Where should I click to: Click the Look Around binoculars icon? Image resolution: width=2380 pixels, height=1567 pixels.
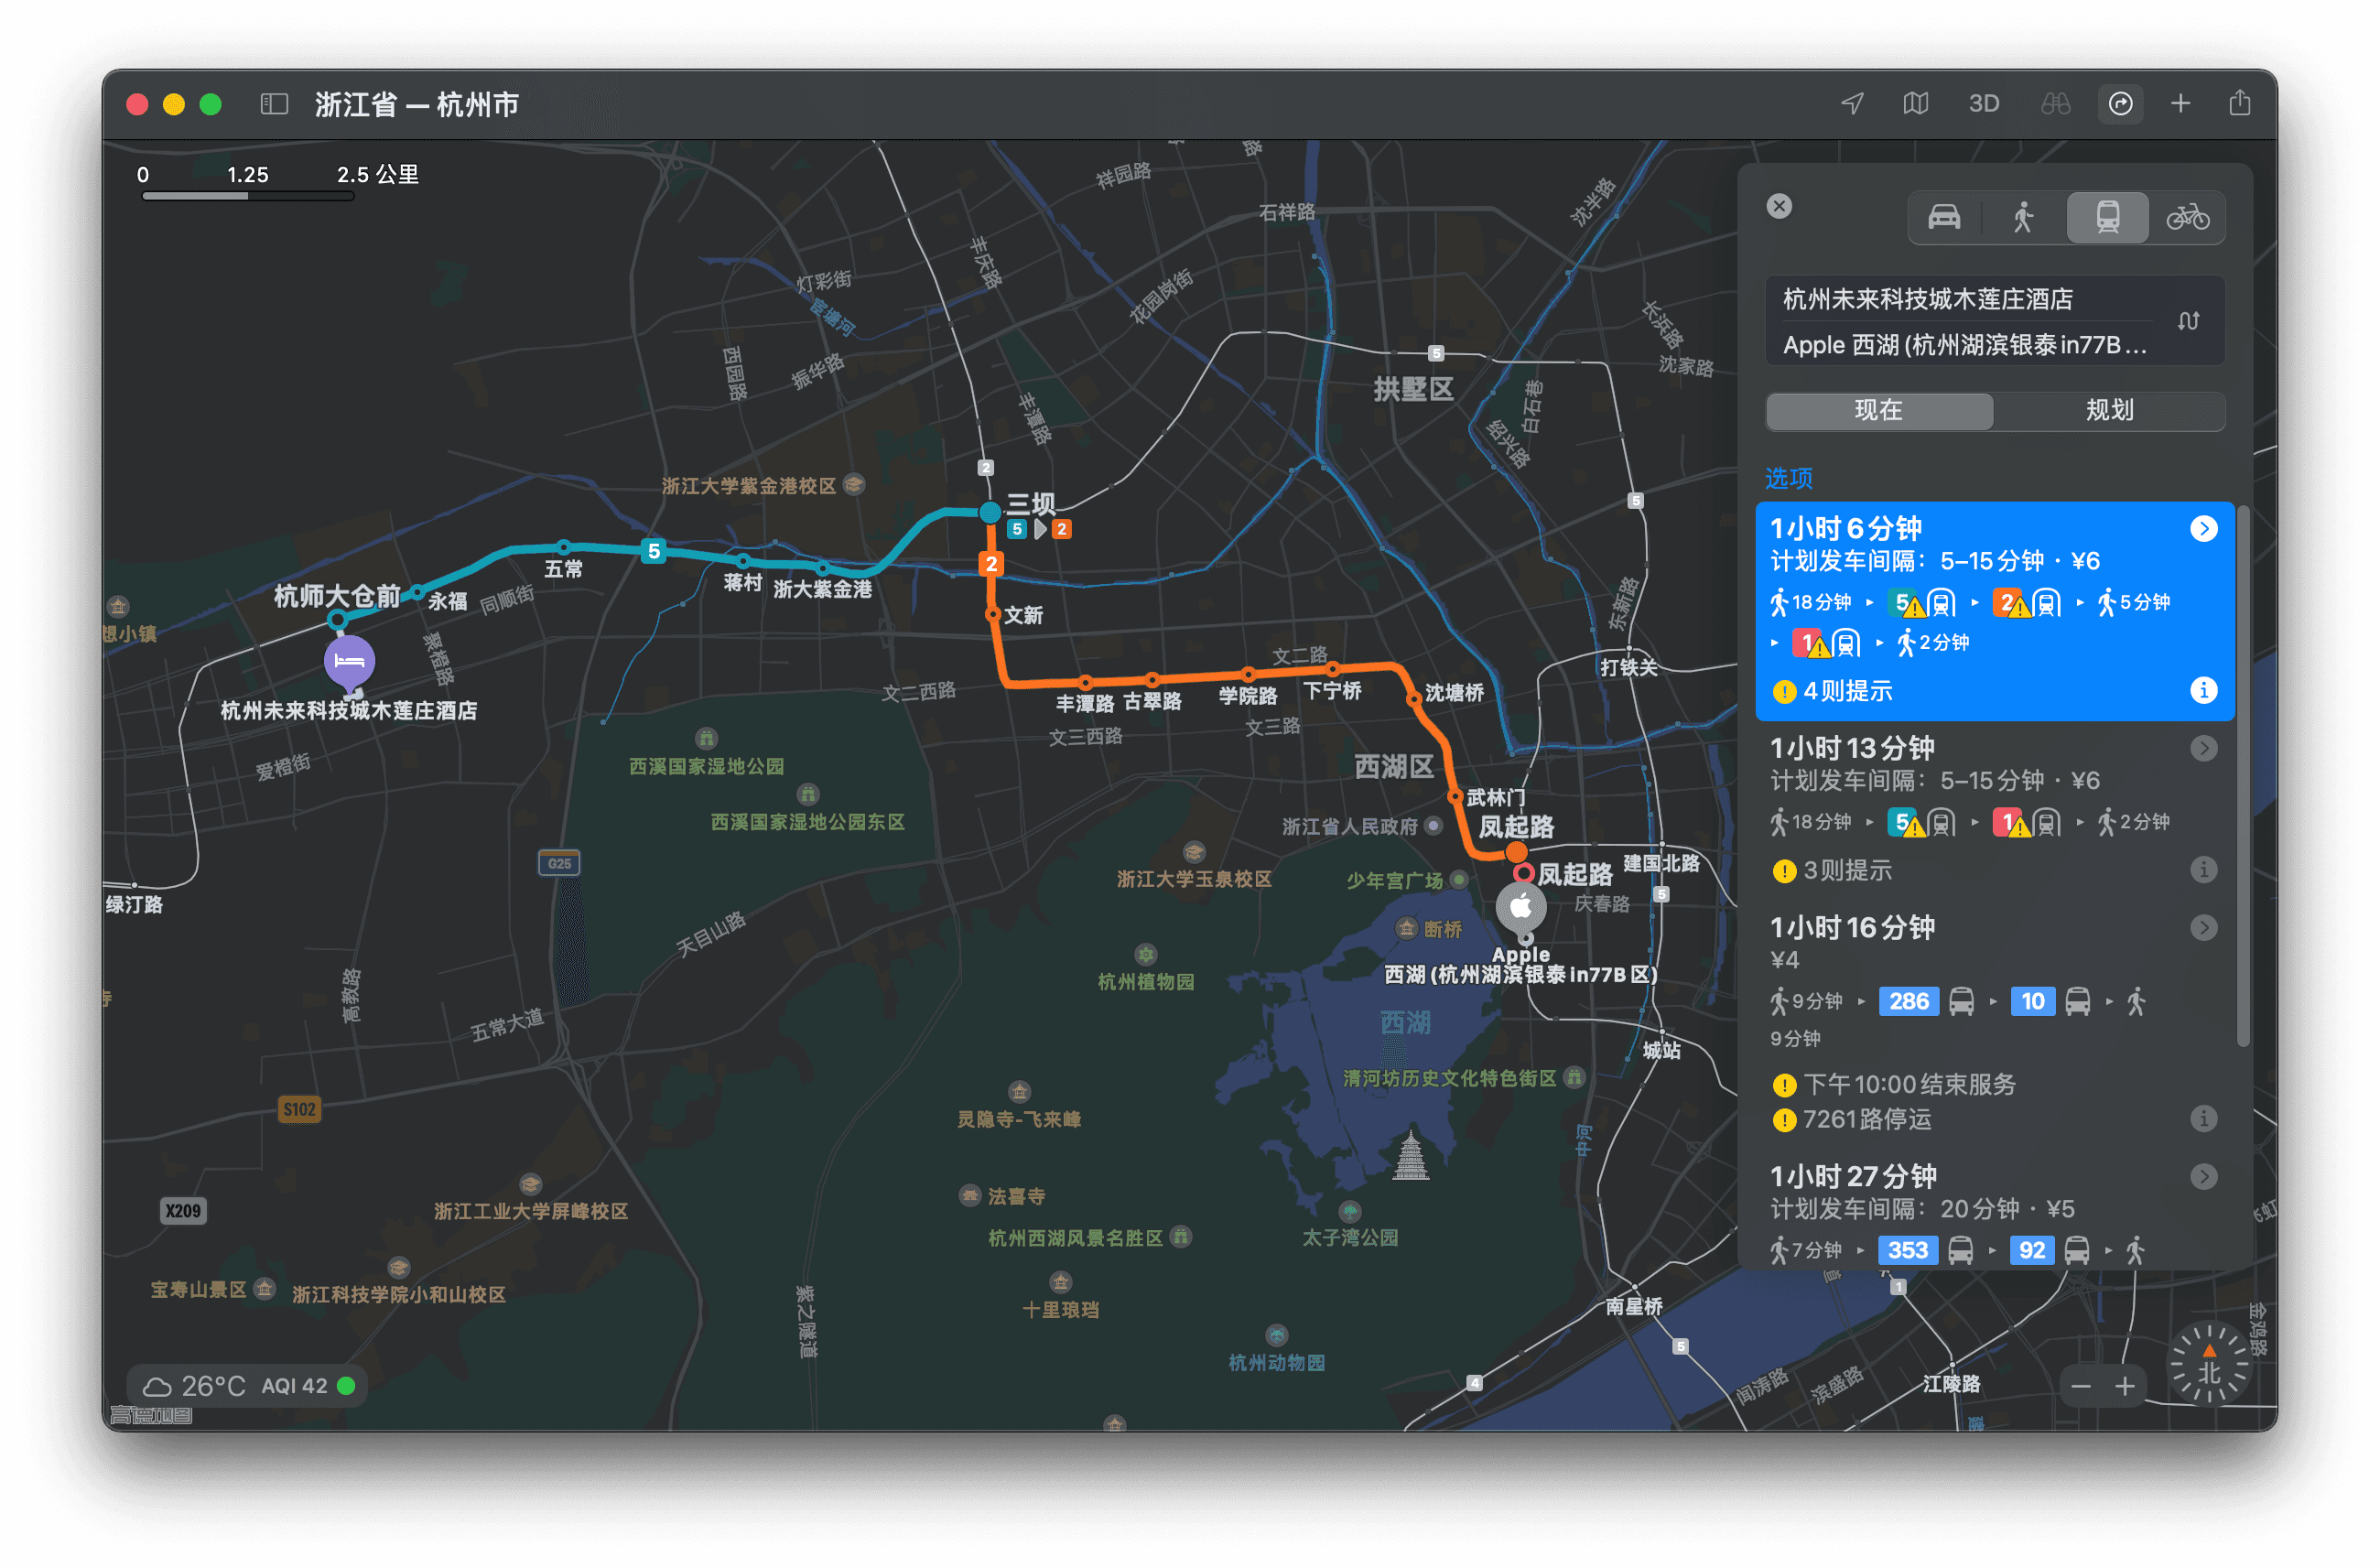pos(2055,104)
